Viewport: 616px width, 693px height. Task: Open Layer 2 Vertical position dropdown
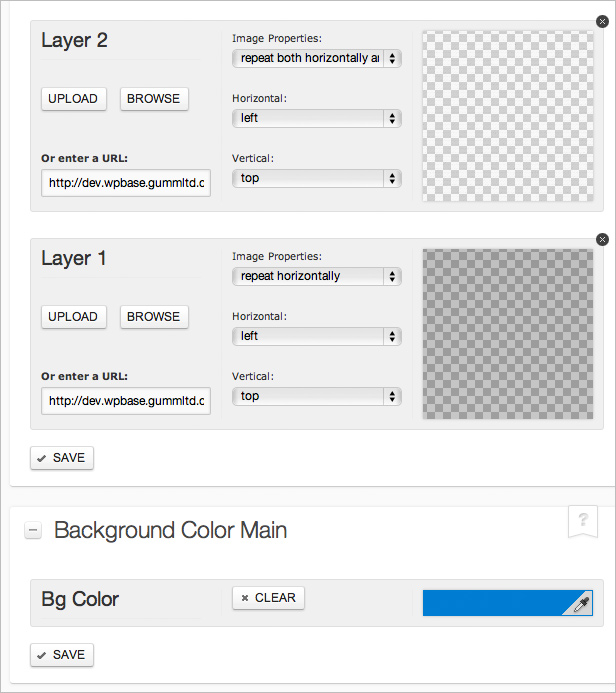pos(316,178)
